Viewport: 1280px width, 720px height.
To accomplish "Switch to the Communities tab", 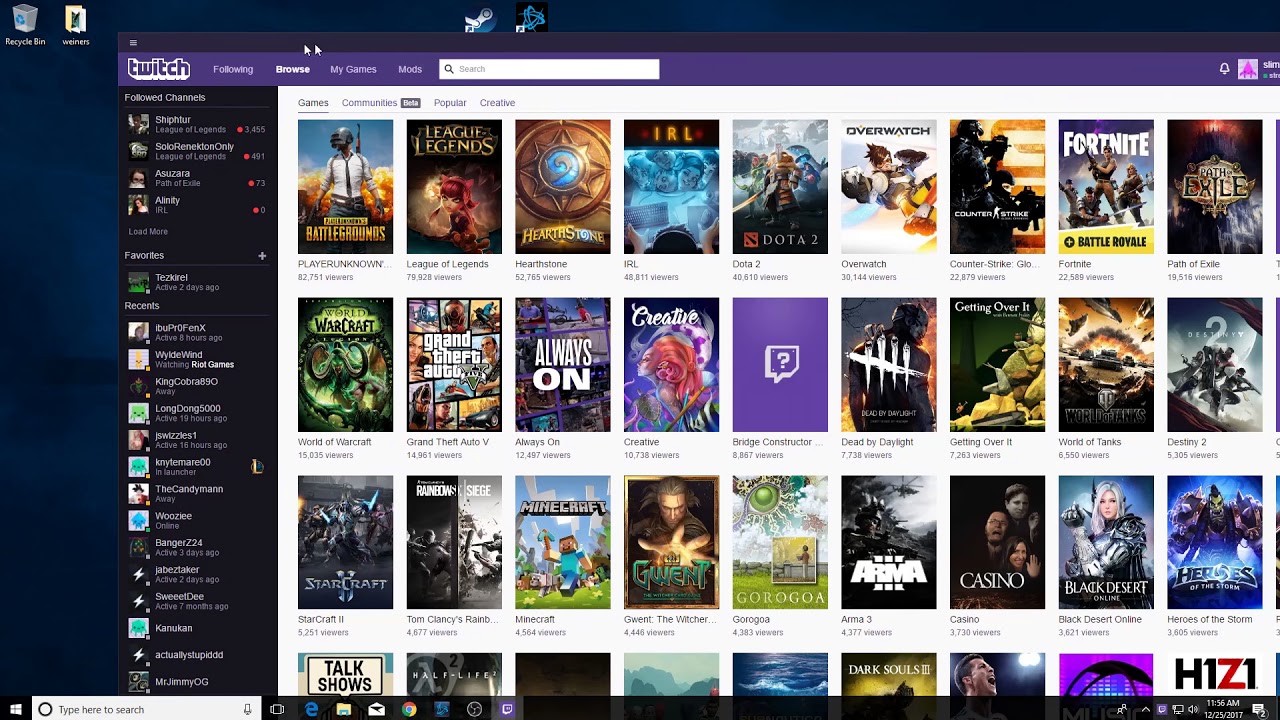I will point(369,103).
